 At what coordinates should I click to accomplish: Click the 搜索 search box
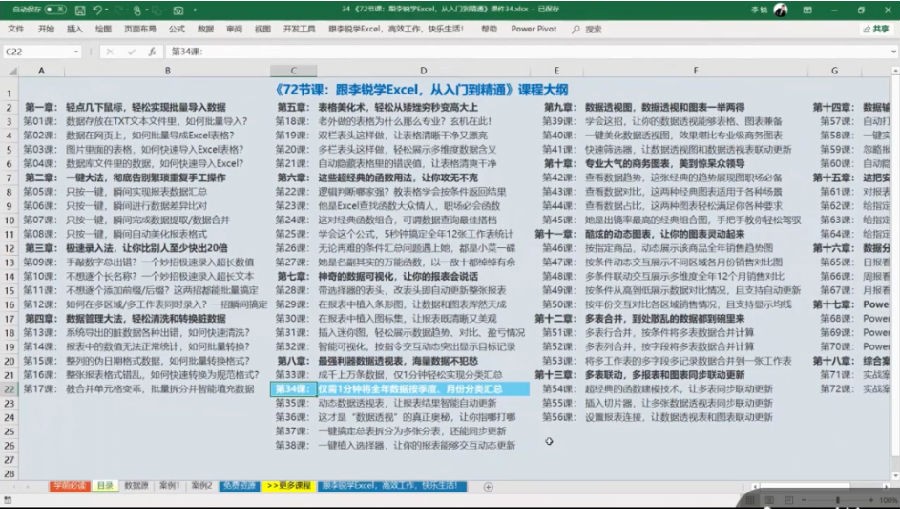(593, 29)
